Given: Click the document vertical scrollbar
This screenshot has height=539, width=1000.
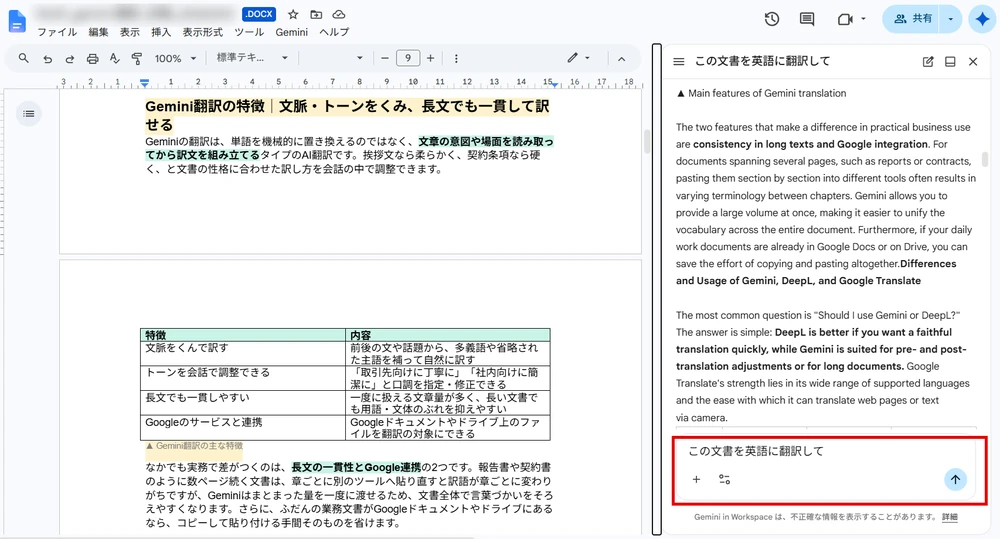Looking at the screenshot, I should [x=647, y=142].
